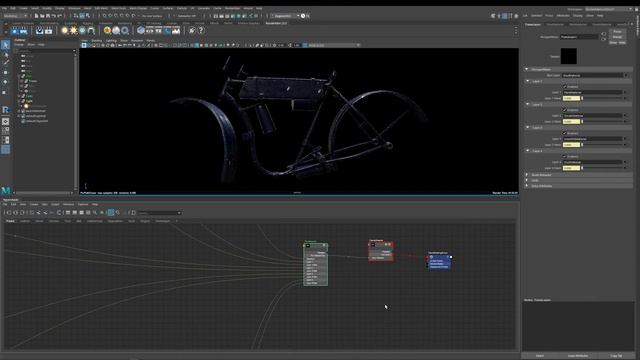Expand the first collapsed section below Layer 4
The height and width of the screenshot is (360, 640).
pos(527,175)
